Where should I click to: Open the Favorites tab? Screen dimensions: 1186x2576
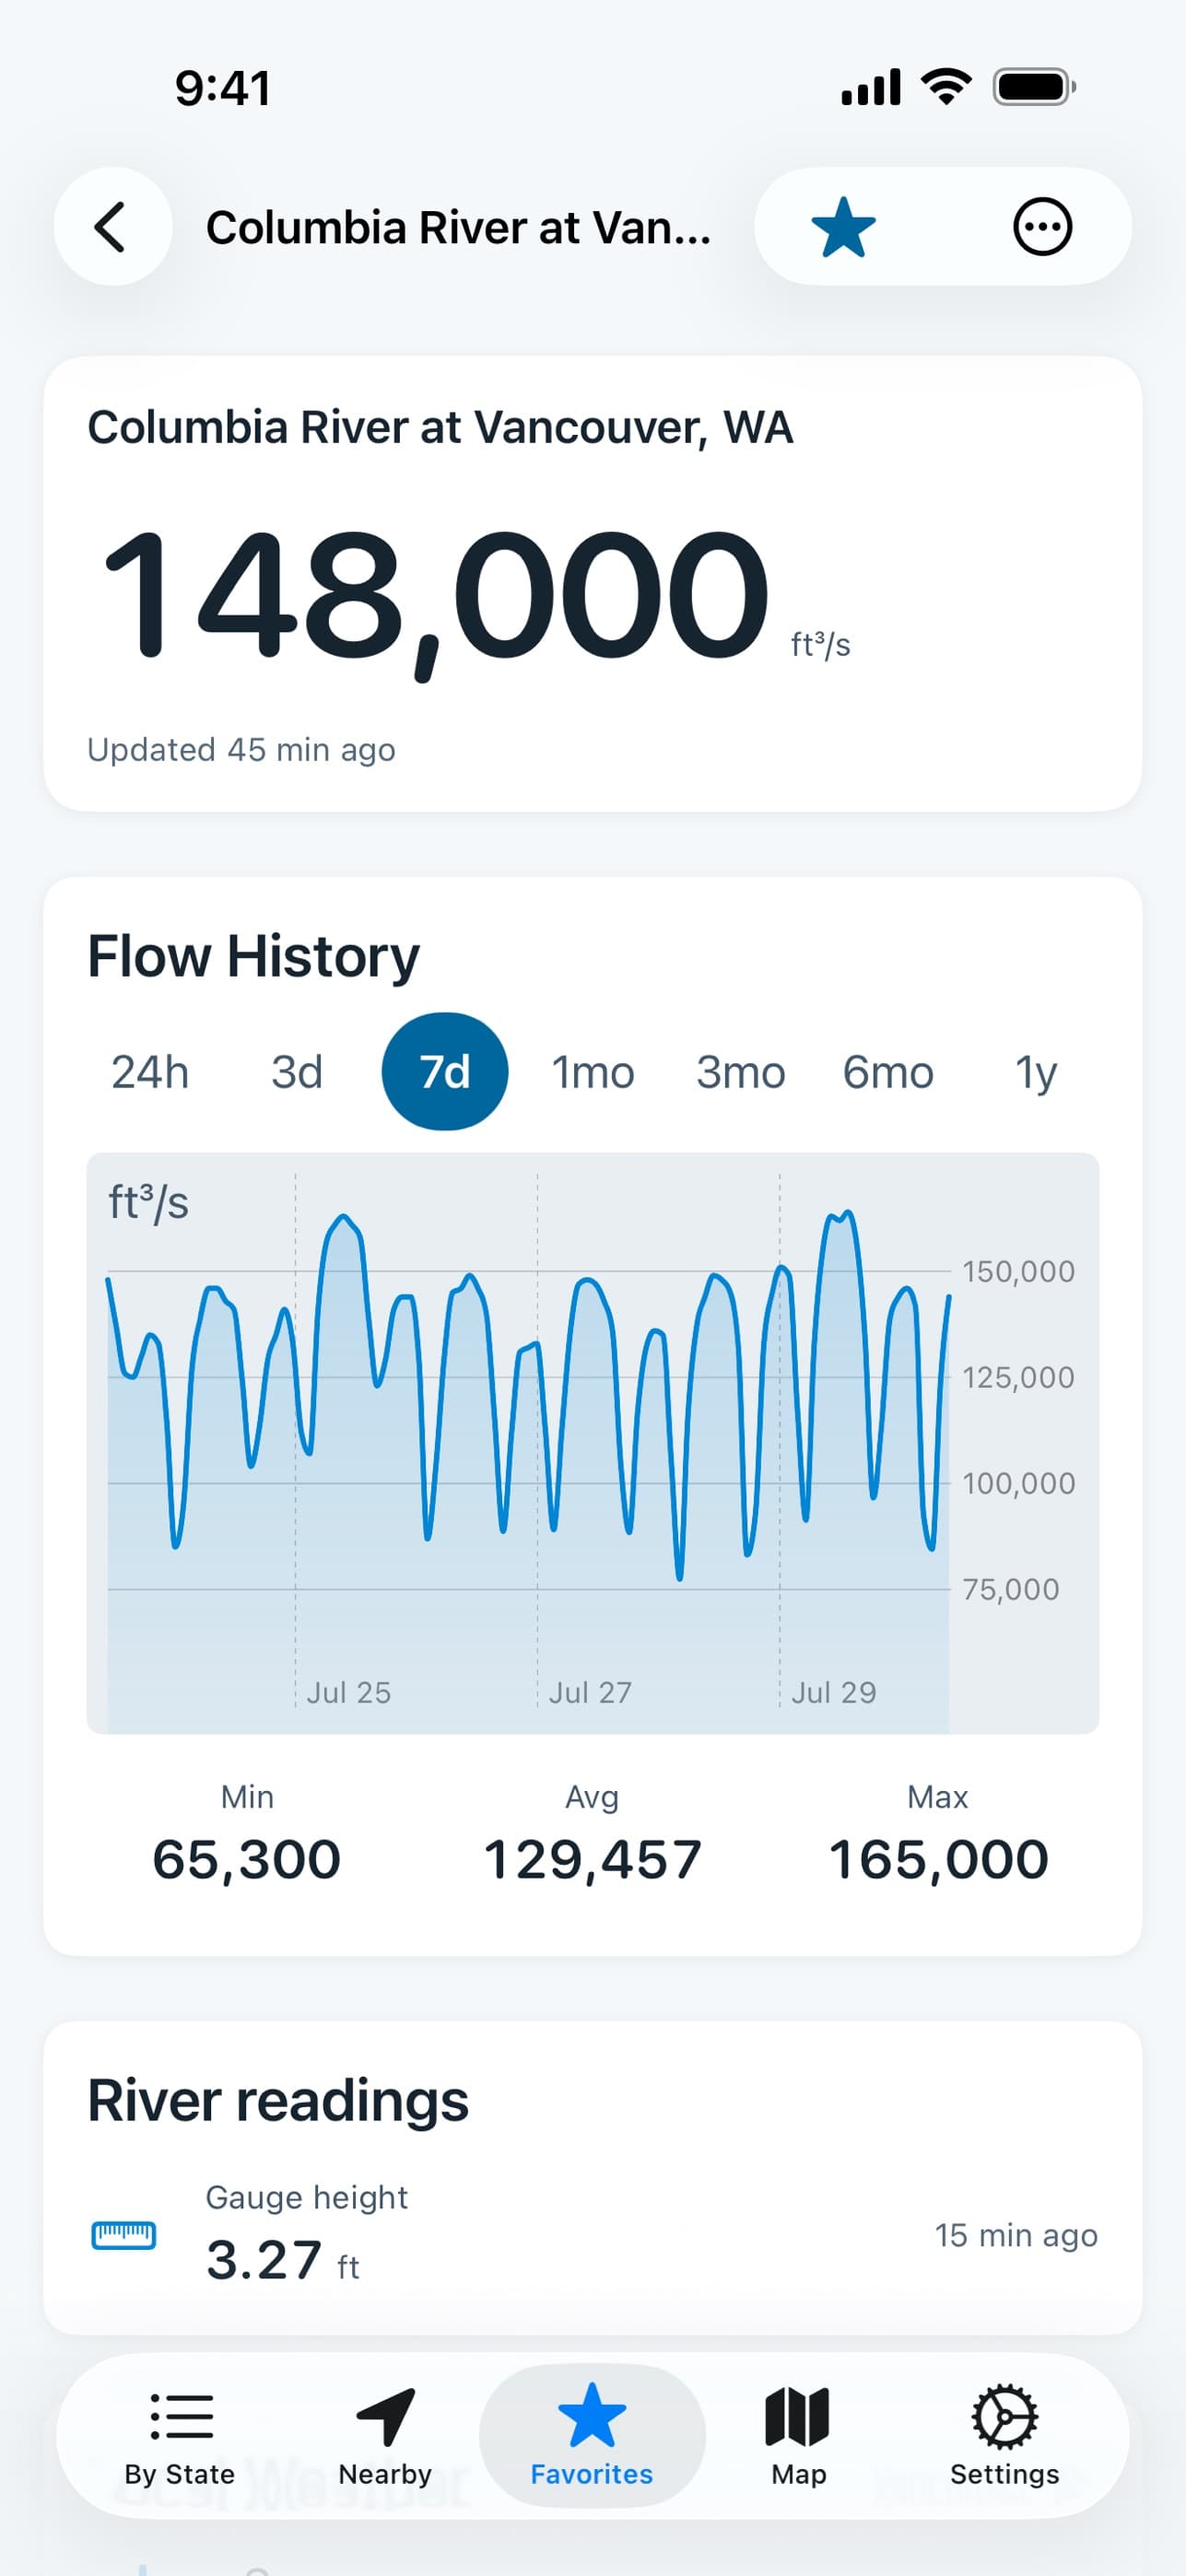592,2436
